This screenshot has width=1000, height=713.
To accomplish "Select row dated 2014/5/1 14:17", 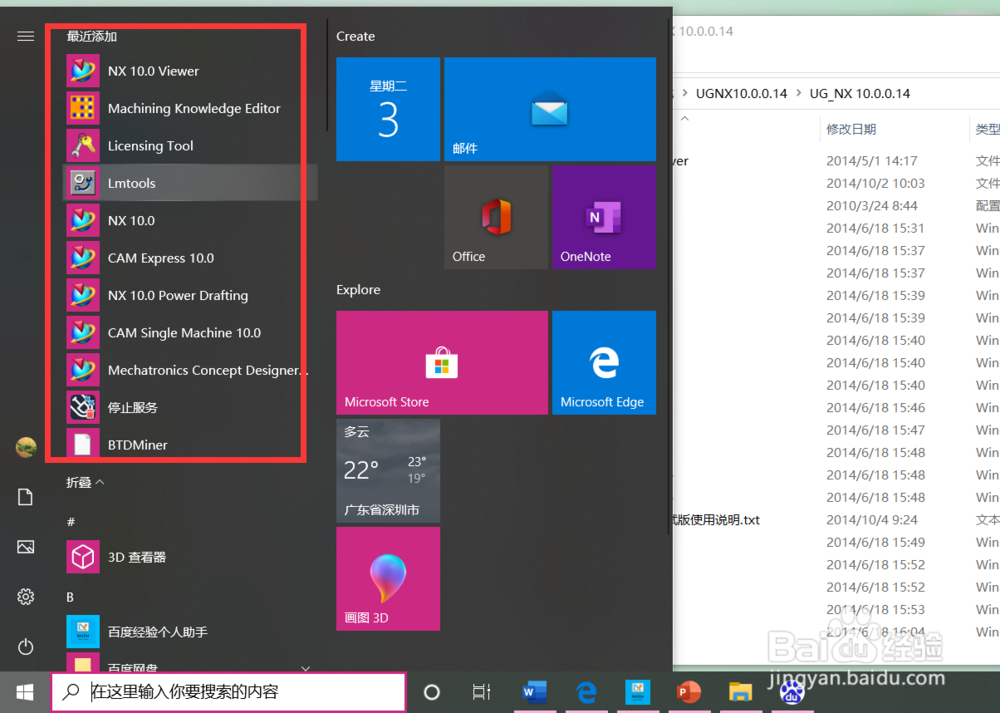I will point(837,161).
